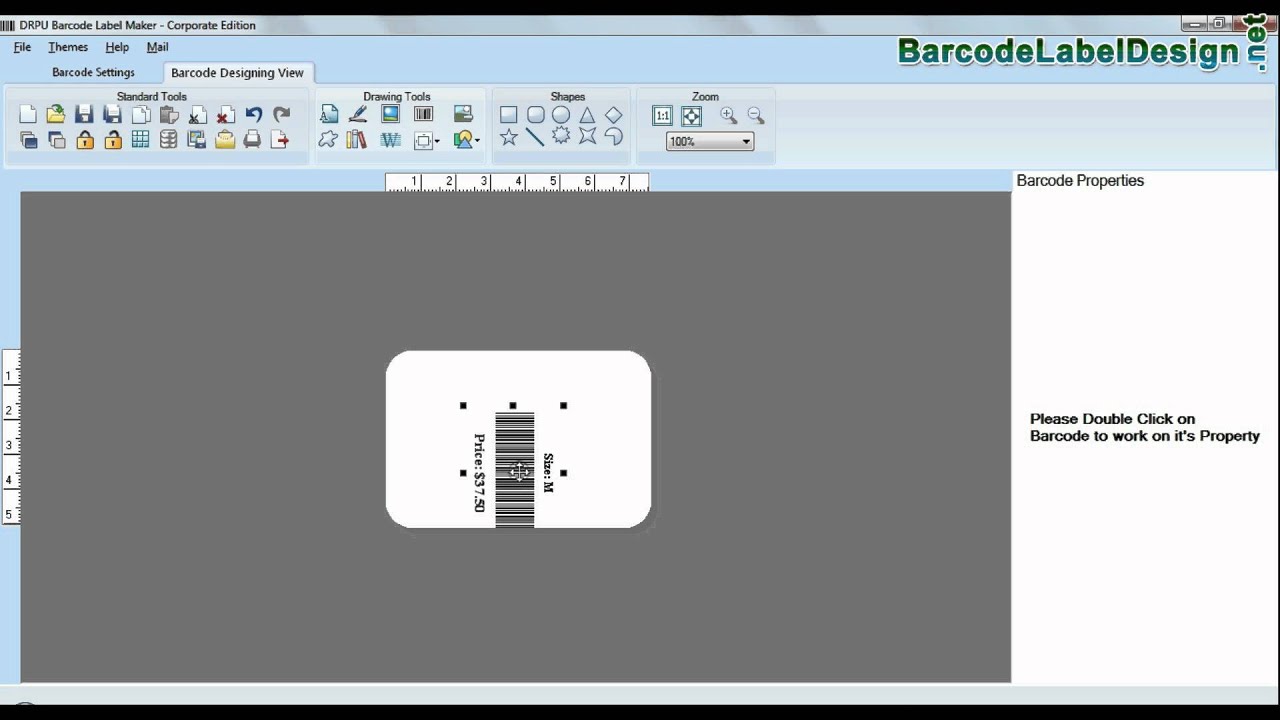This screenshot has width=1280, height=720.
Task: Open an existing label file
Action: pyautogui.click(x=56, y=115)
